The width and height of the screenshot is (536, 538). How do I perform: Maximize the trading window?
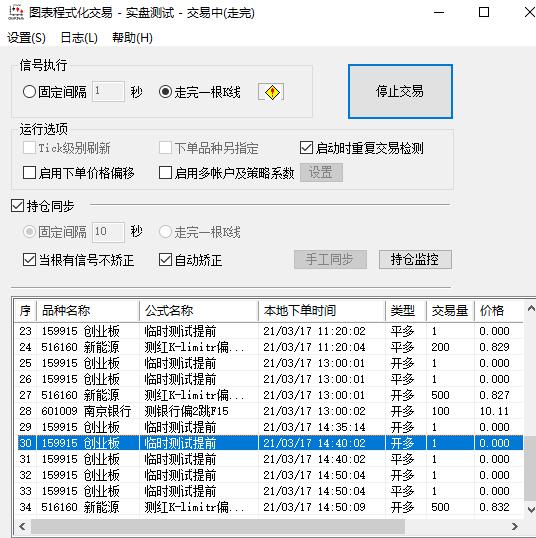point(484,13)
